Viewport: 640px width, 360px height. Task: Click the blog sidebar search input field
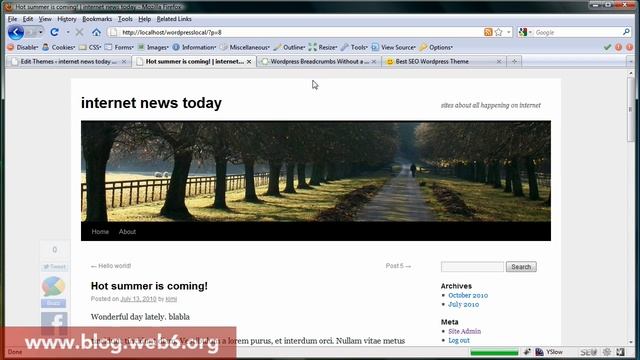(x=472, y=267)
